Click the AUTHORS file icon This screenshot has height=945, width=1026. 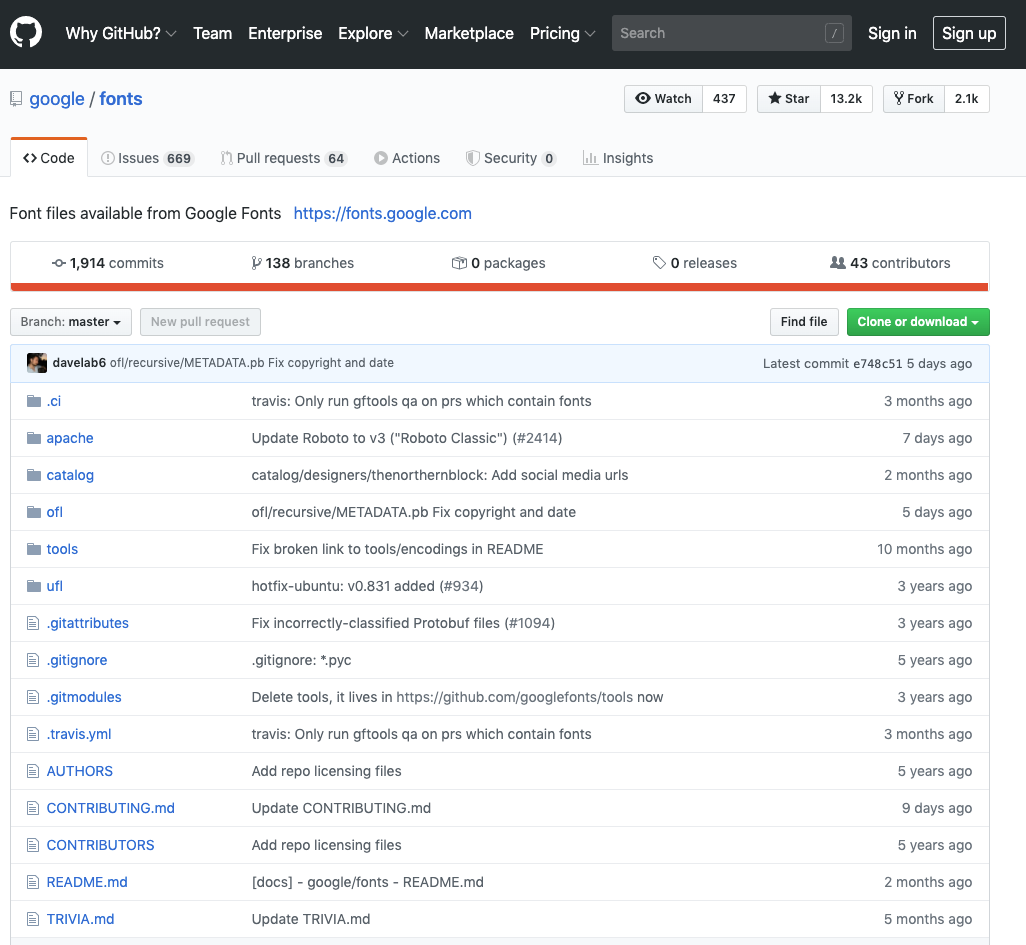click(33, 771)
